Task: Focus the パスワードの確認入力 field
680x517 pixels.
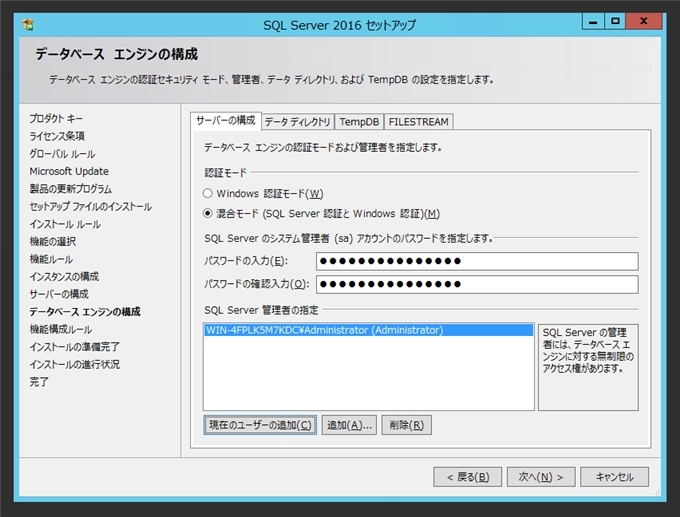Action: pos(477,285)
